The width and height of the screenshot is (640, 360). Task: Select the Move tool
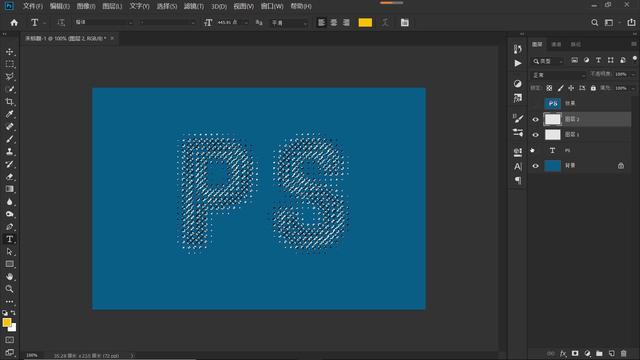(x=9, y=52)
